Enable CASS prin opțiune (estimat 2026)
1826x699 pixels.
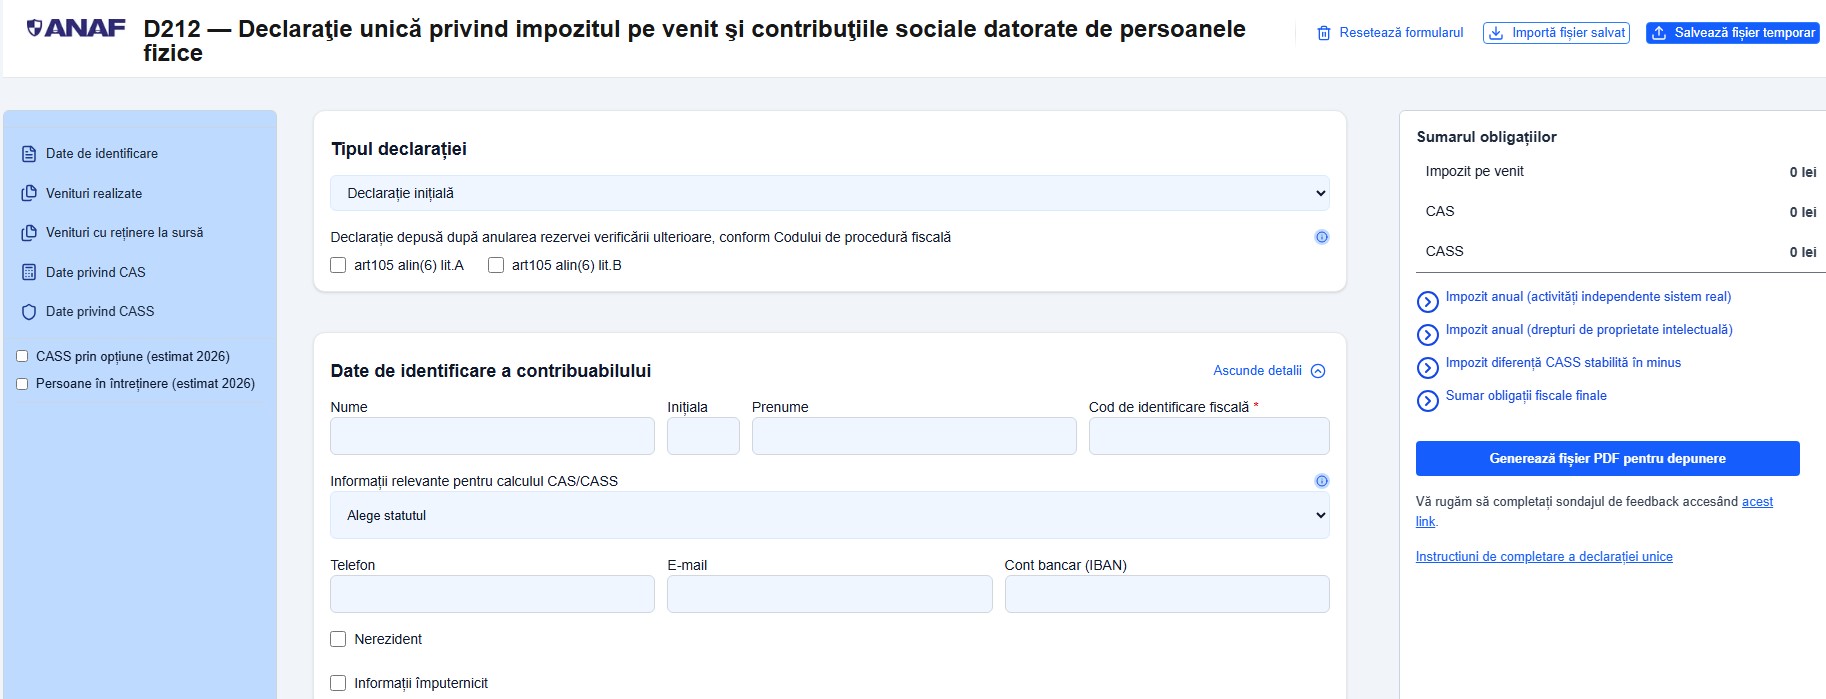pos(22,355)
